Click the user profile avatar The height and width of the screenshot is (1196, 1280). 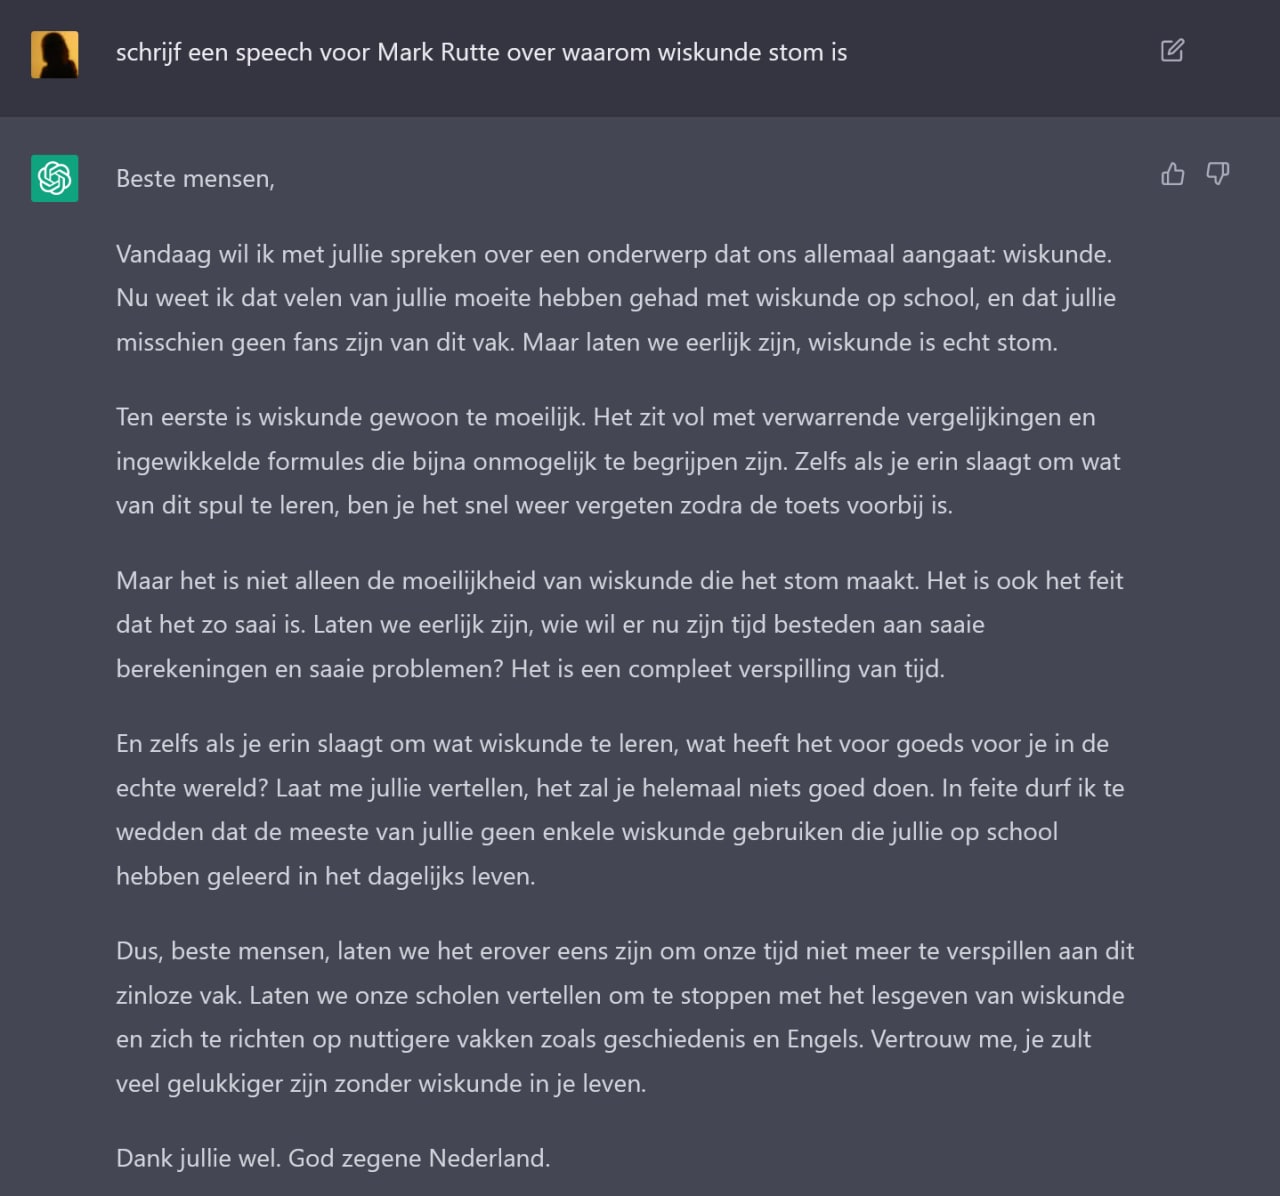[54, 54]
